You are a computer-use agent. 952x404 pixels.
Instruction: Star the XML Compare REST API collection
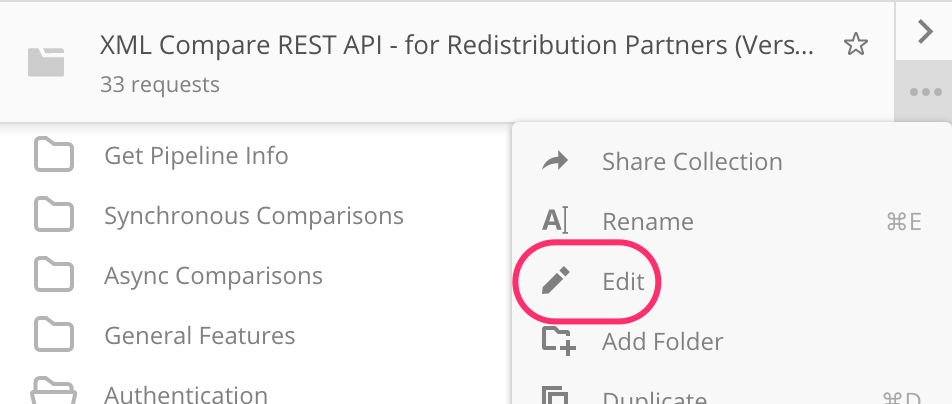[855, 45]
